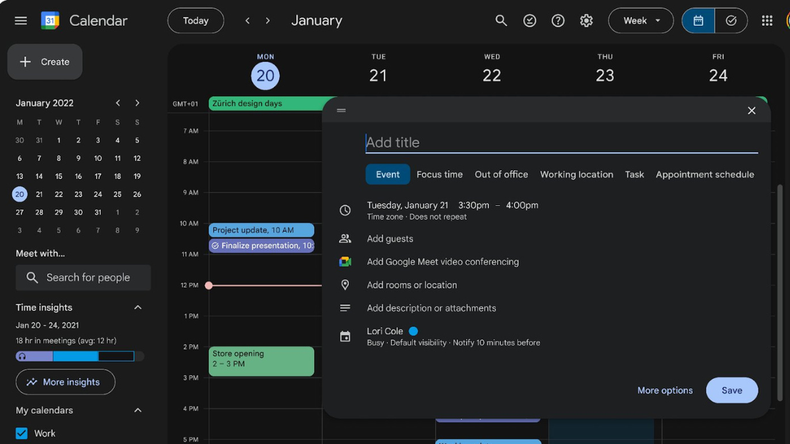Screen dimensions: 790x444
Task: Open Help question mark icon
Action: click(558, 21)
